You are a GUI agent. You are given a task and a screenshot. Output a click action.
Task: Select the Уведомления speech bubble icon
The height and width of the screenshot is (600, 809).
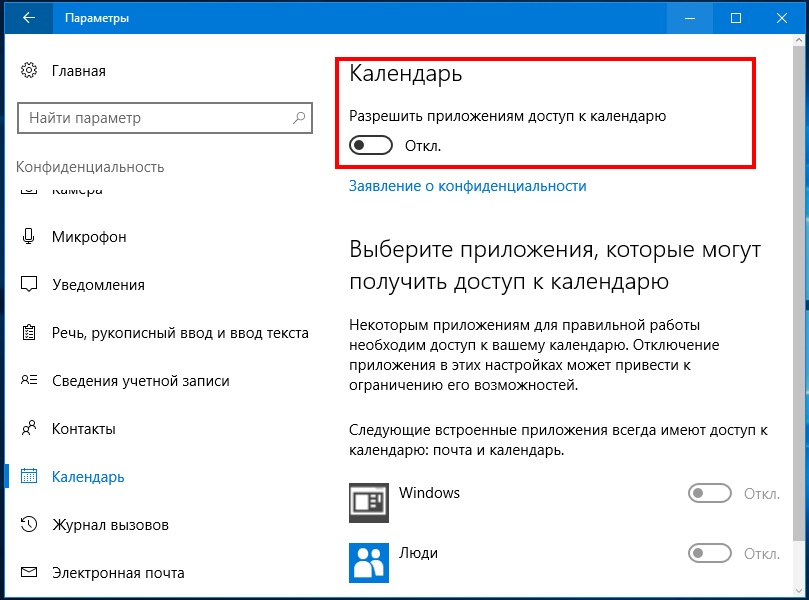pos(29,284)
